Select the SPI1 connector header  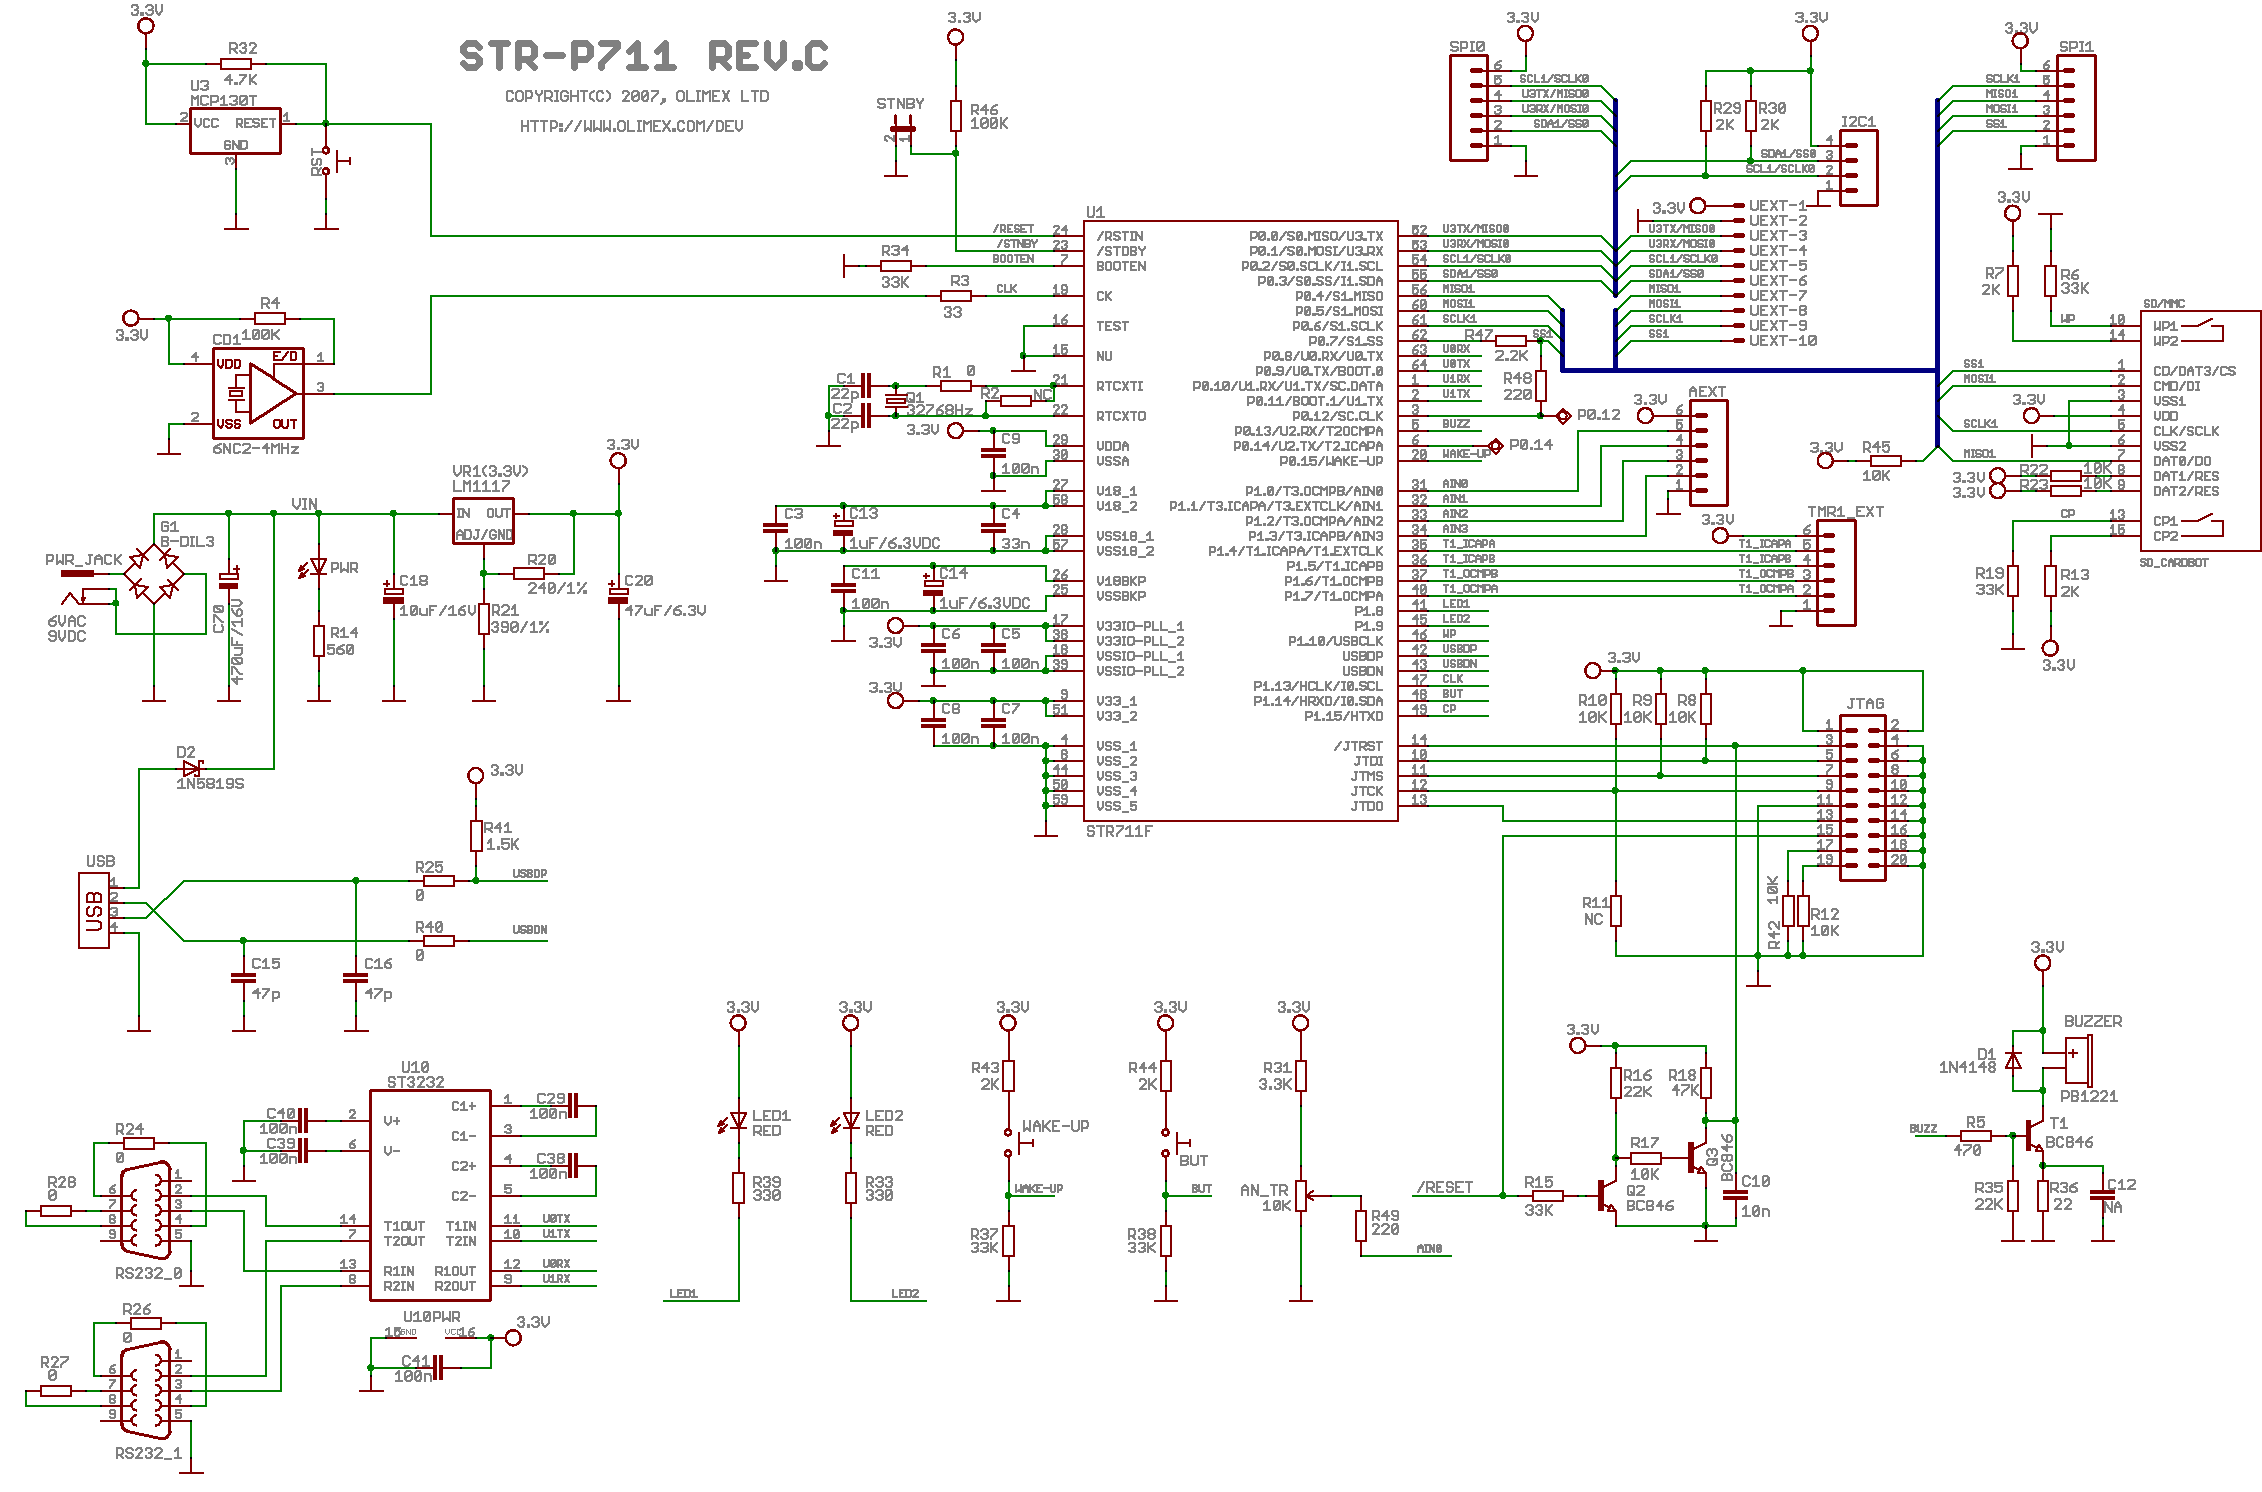[2076, 108]
